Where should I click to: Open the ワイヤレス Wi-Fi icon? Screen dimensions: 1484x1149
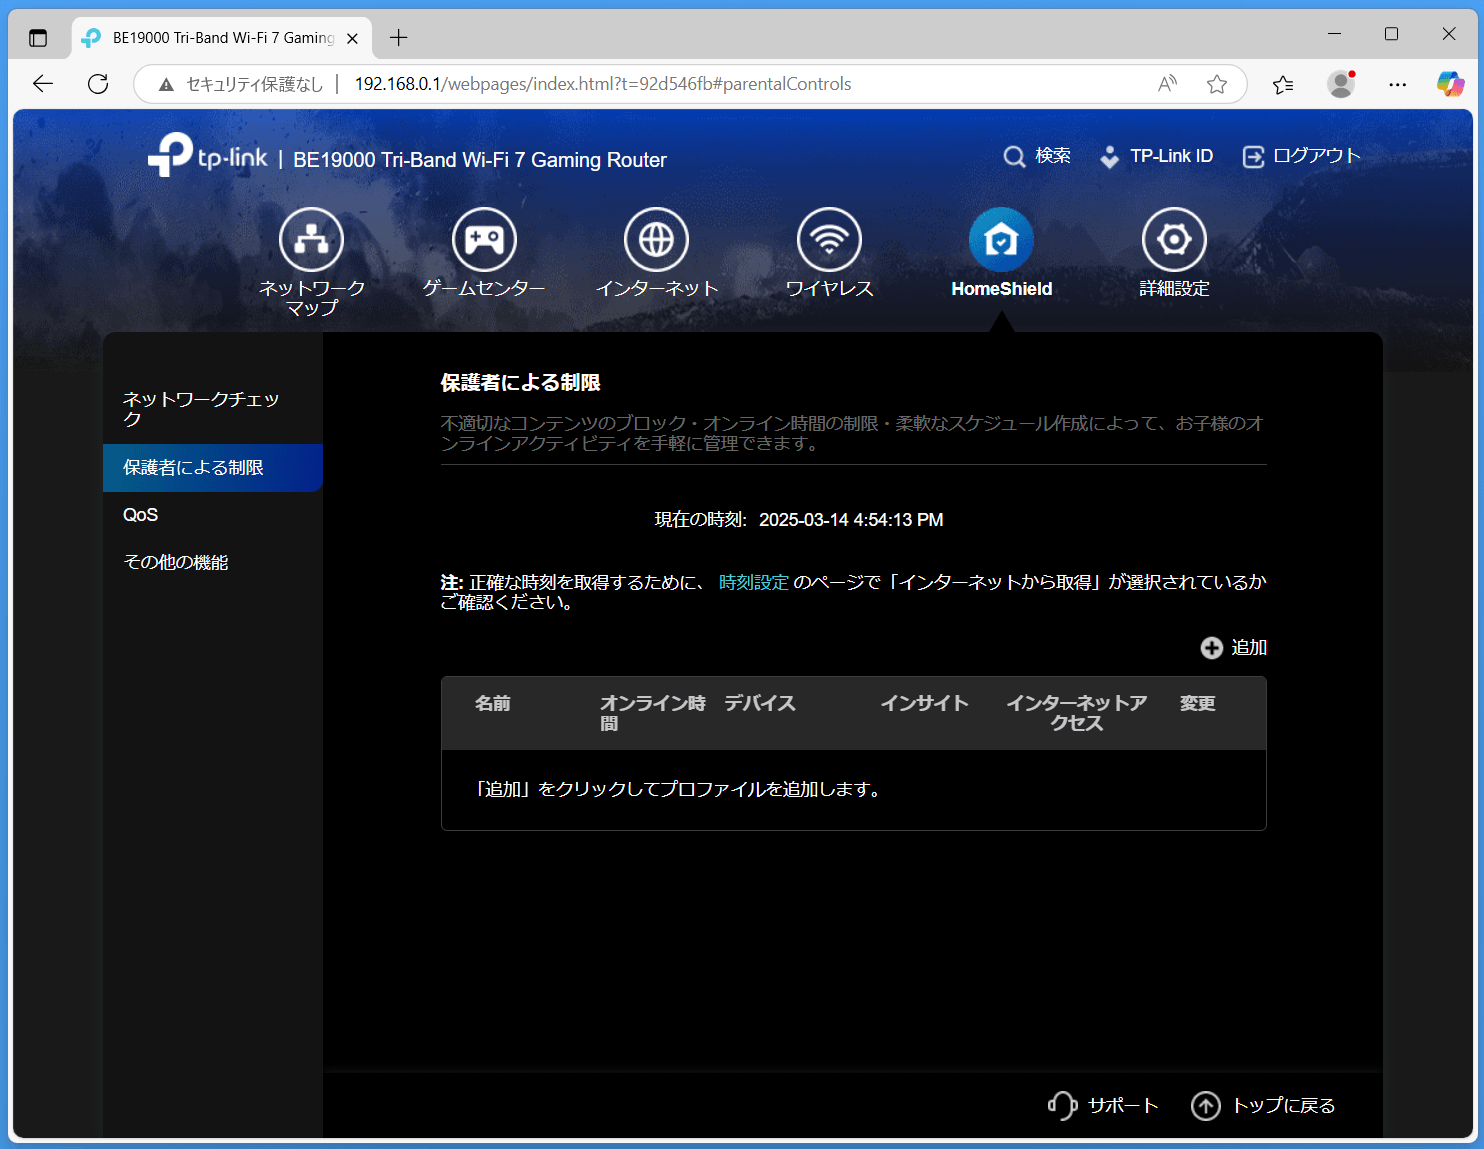click(x=829, y=239)
